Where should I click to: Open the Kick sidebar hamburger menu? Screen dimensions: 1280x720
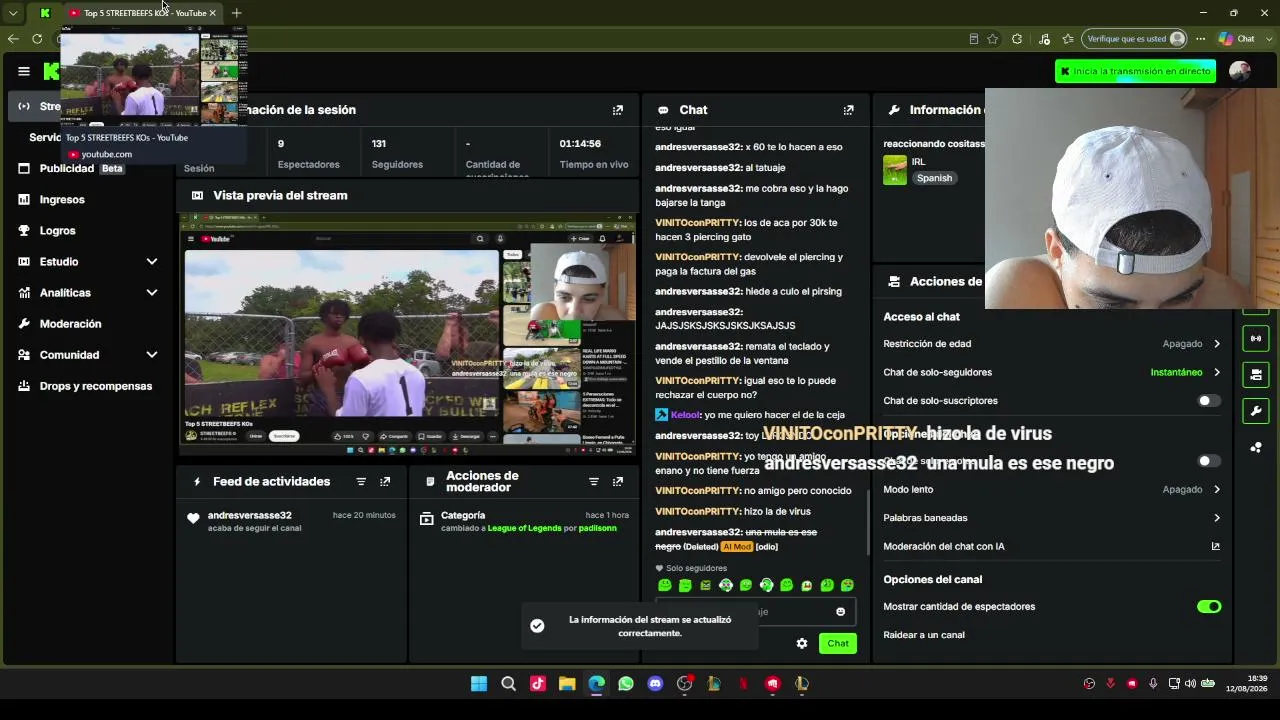coord(24,71)
